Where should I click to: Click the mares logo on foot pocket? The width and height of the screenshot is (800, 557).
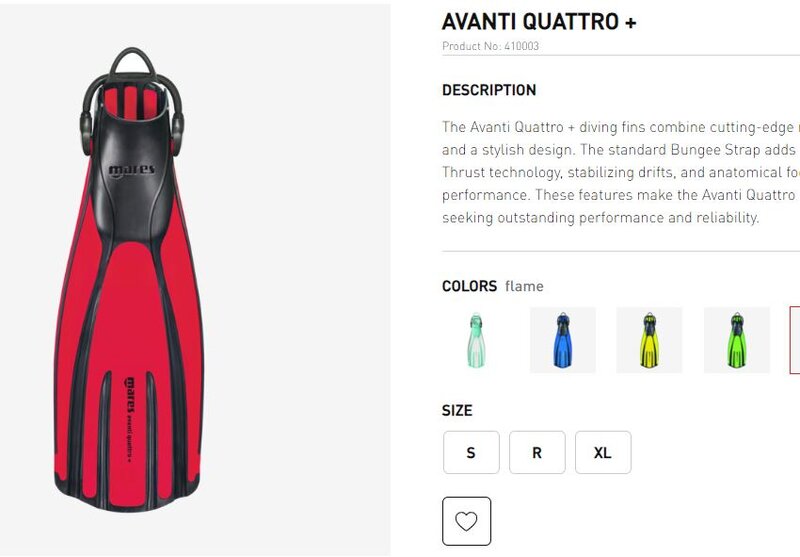(132, 170)
